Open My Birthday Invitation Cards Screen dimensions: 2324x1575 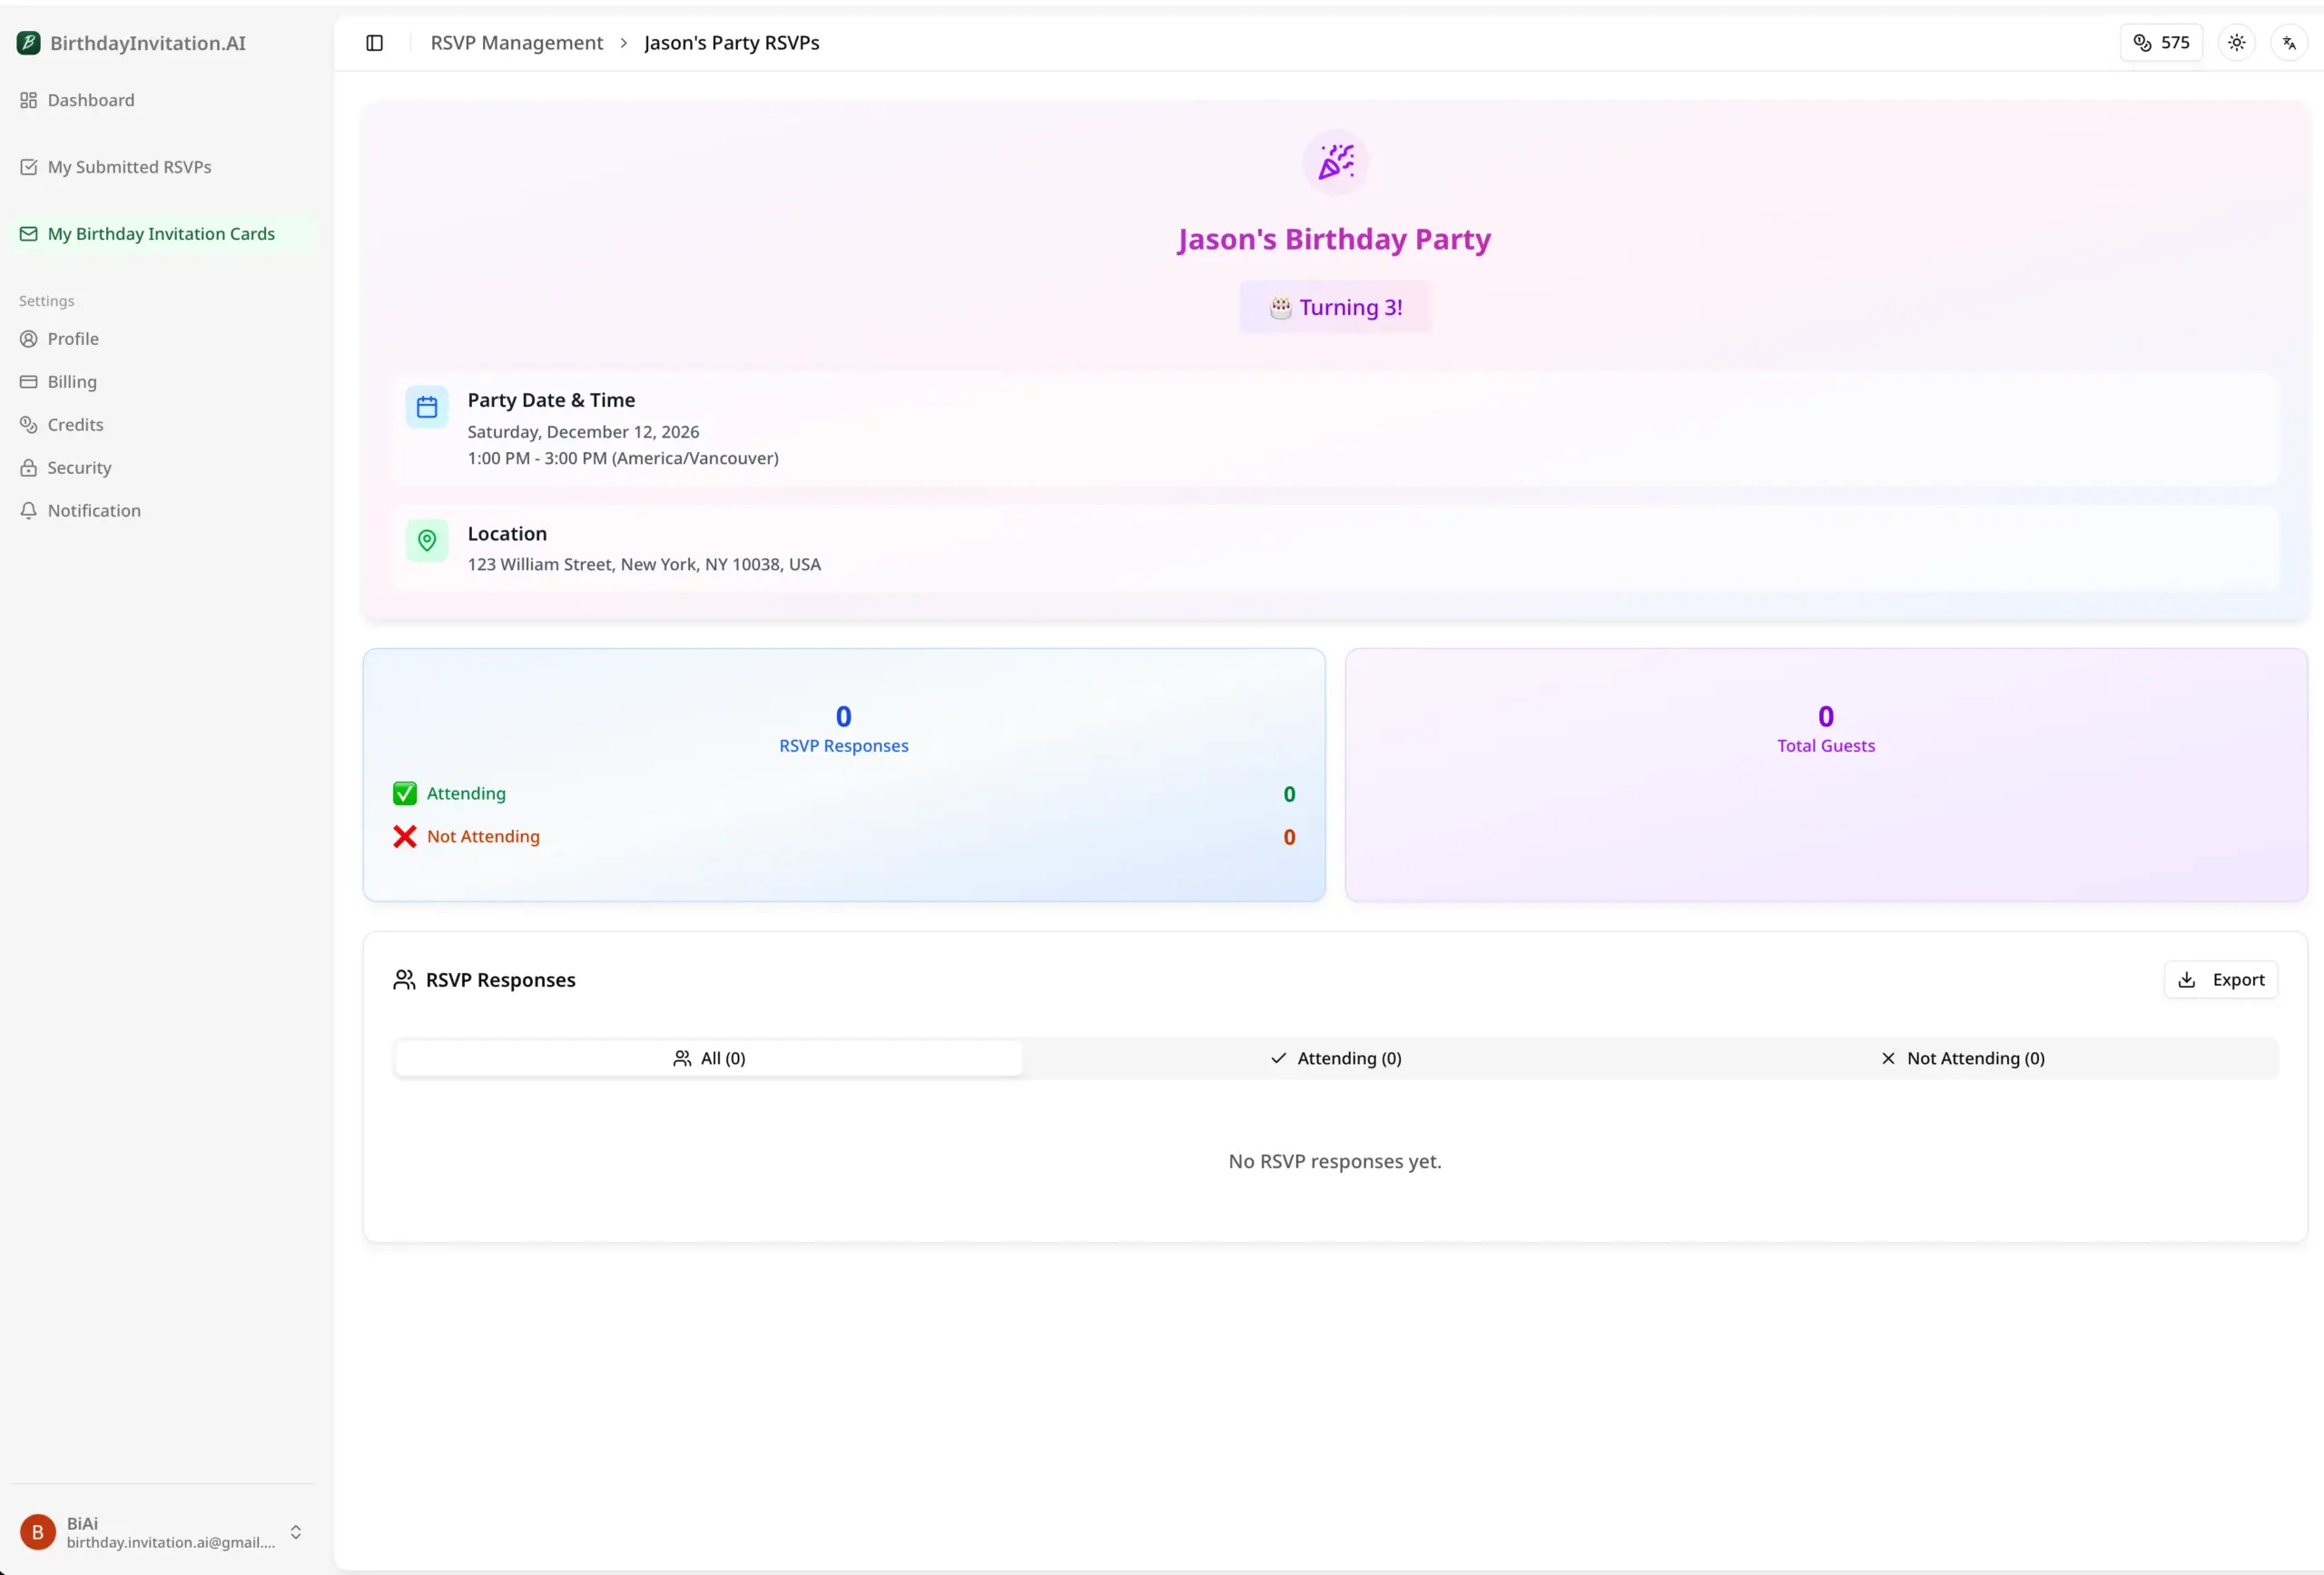click(x=160, y=233)
